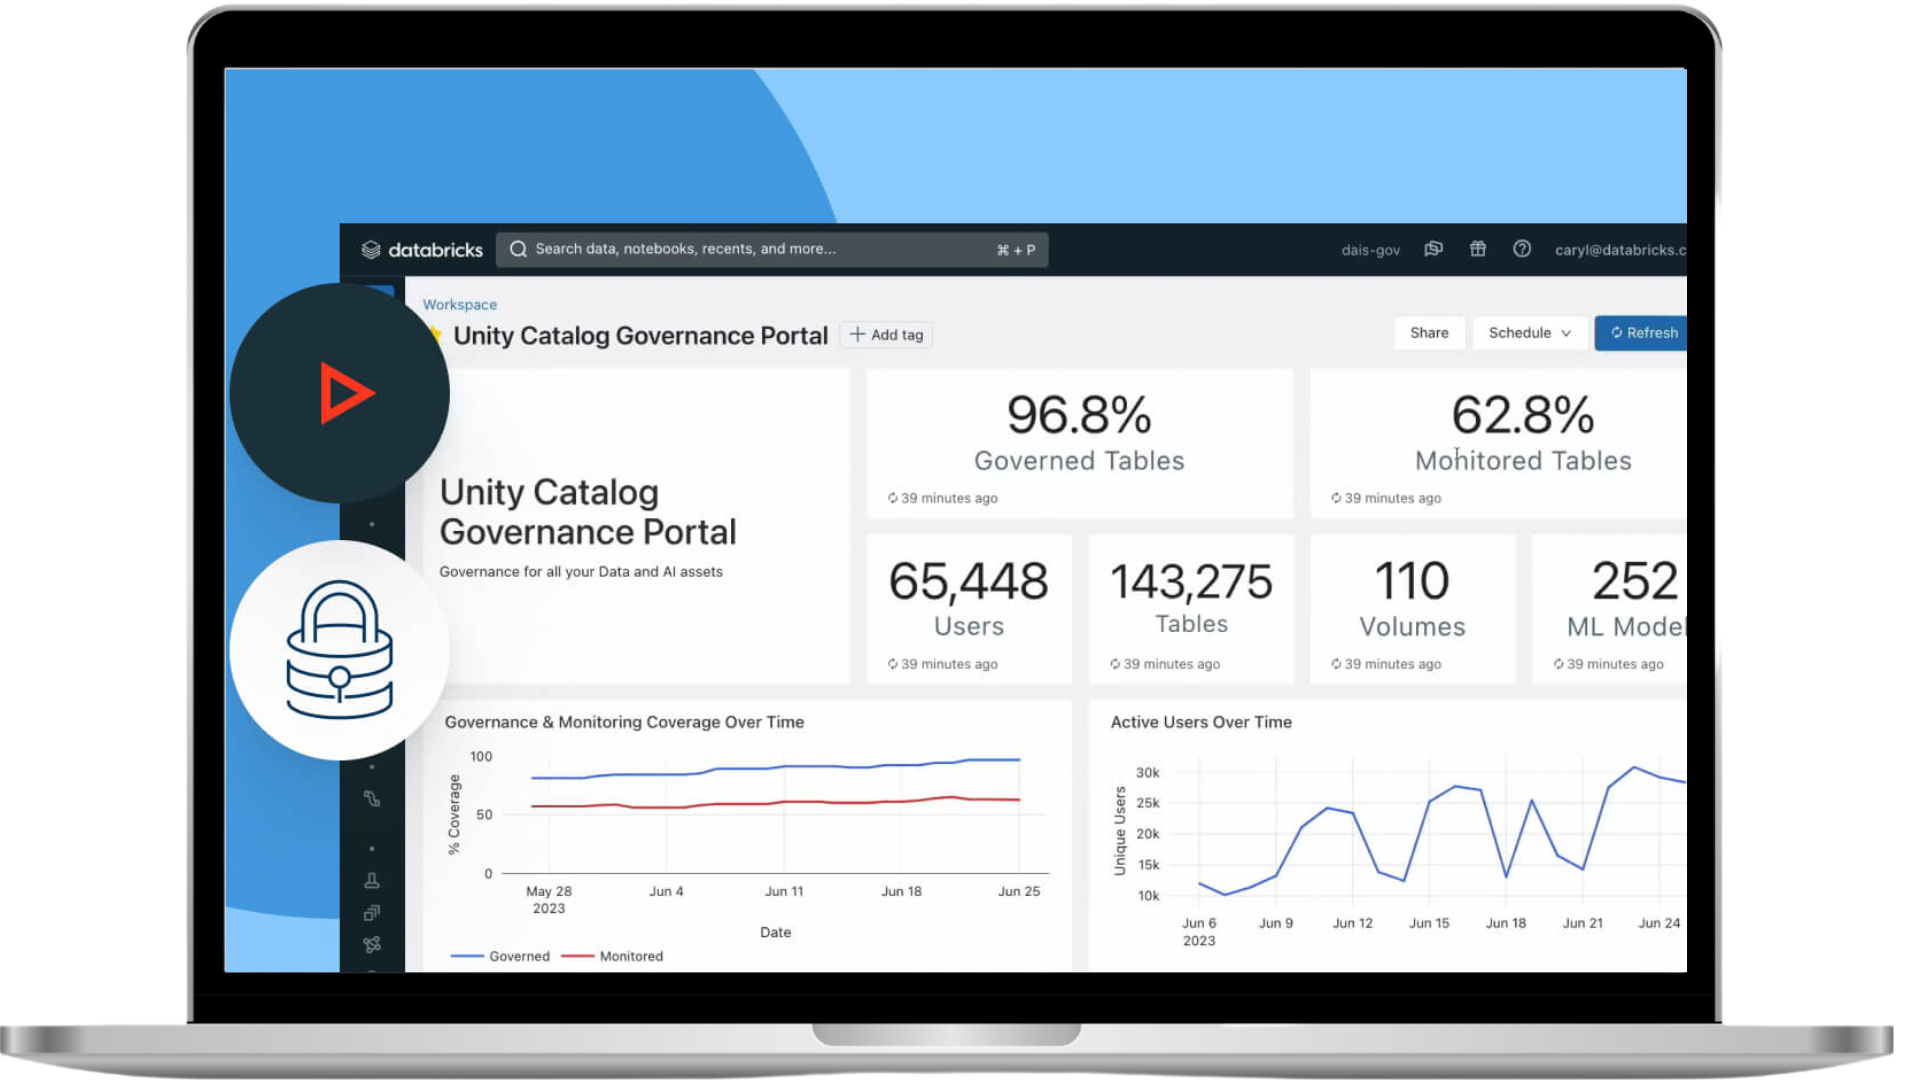Click the database lock security icon
1920x1080 pixels.
tap(339, 650)
